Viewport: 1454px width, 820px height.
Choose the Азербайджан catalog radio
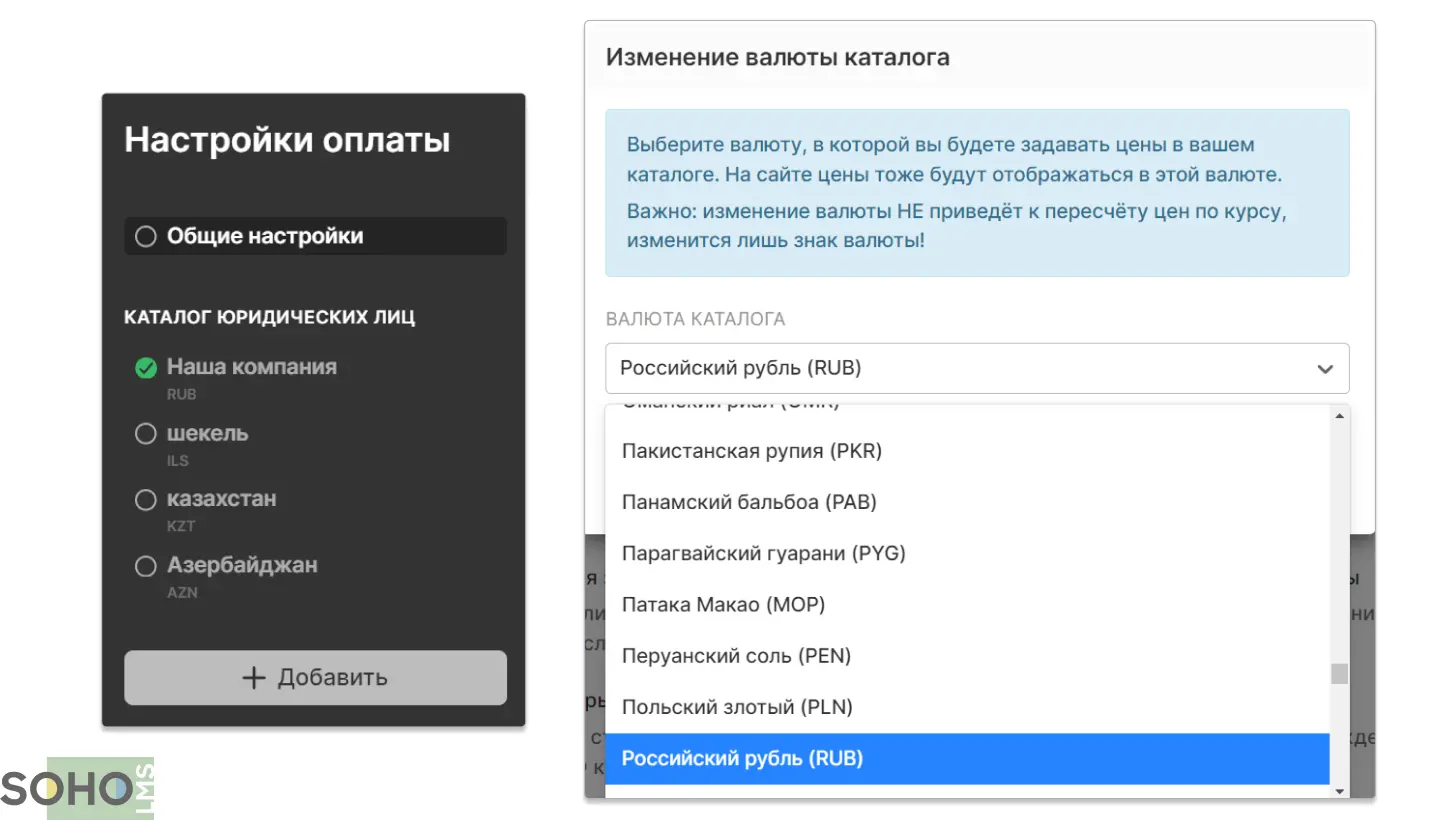(146, 566)
